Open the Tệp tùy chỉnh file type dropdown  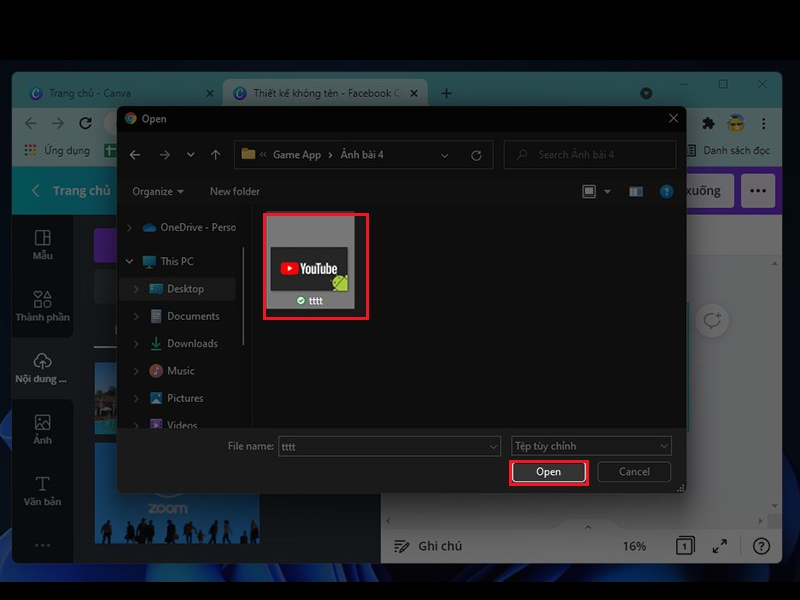coord(590,446)
